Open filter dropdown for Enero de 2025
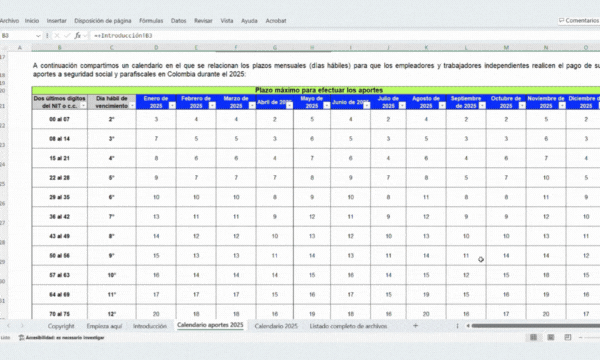Viewport: 600px width, 360px height. [x=172, y=106]
